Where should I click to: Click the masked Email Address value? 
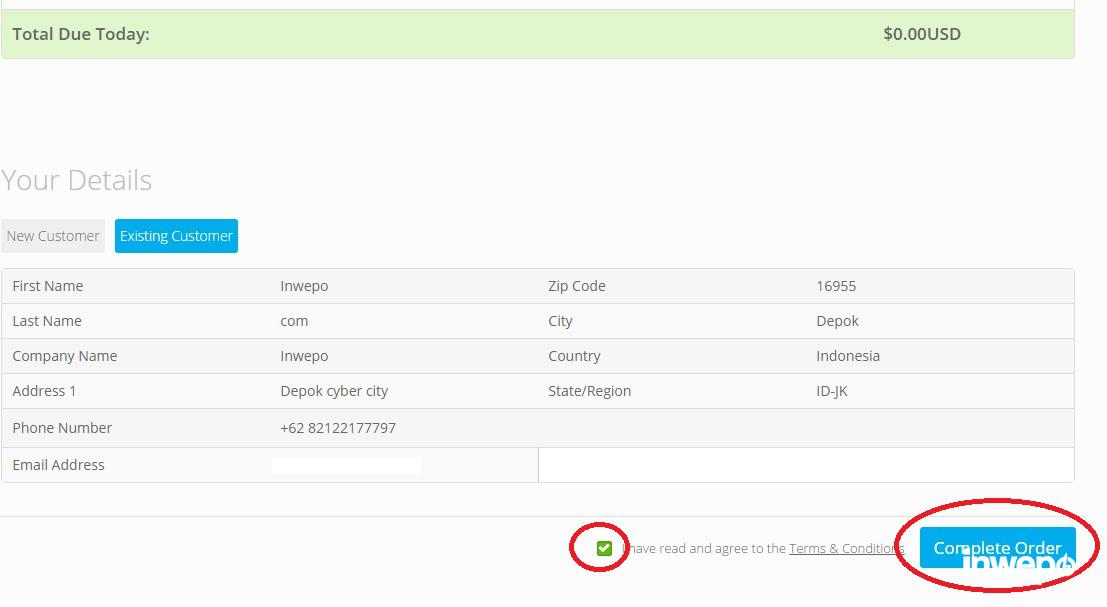[x=348, y=464]
